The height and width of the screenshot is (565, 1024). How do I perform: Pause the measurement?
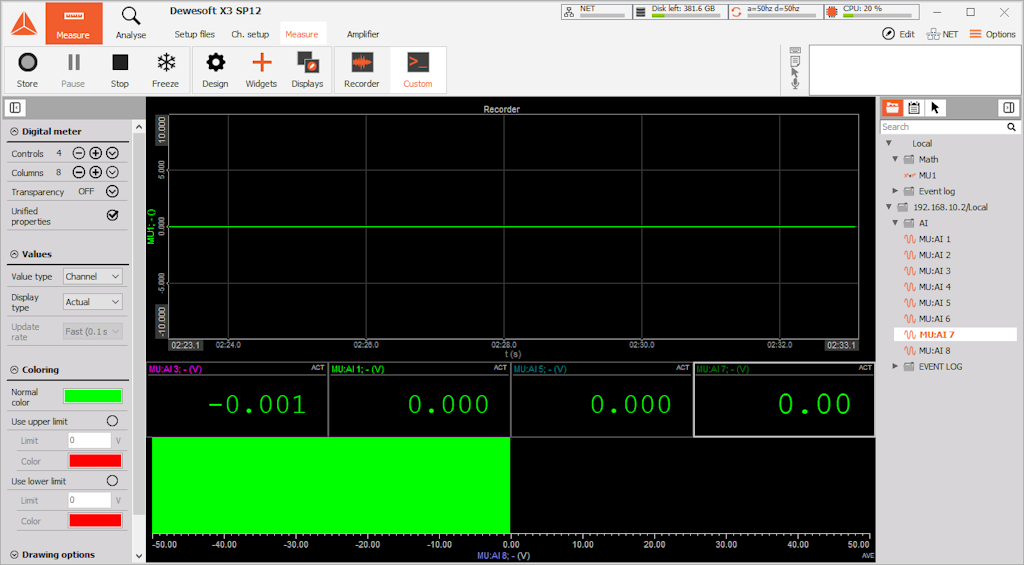point(73,70)
